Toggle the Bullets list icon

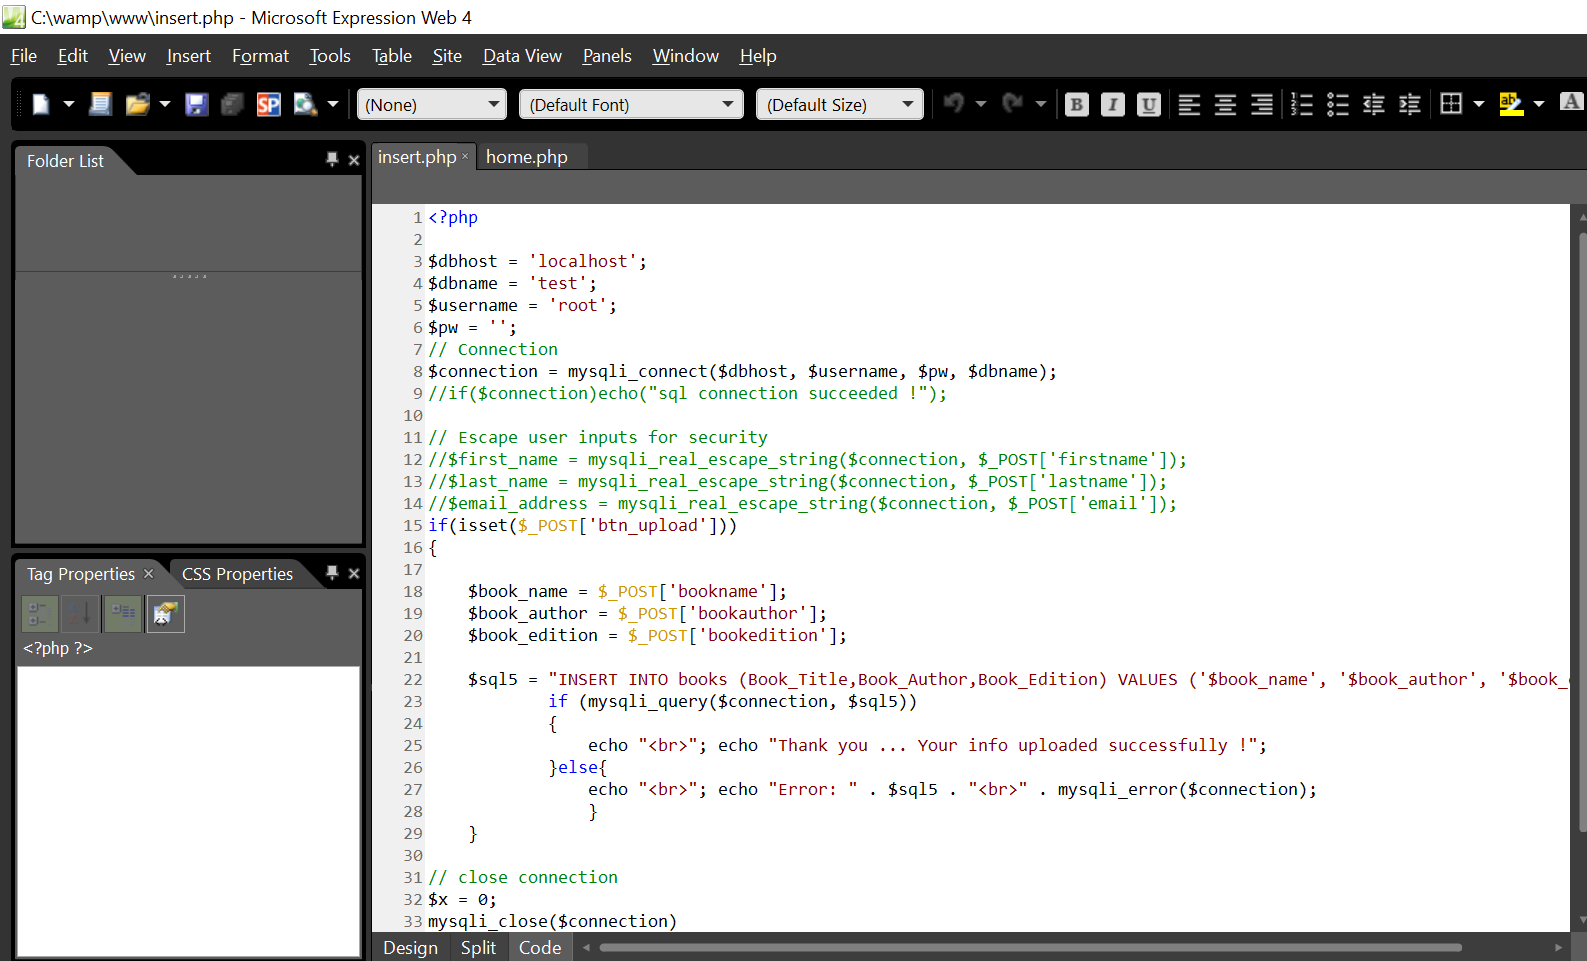(x=1338, y=104)
